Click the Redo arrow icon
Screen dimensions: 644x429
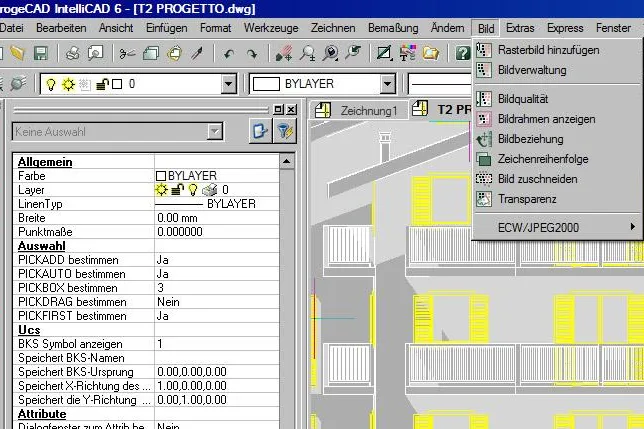click(252, 53)
